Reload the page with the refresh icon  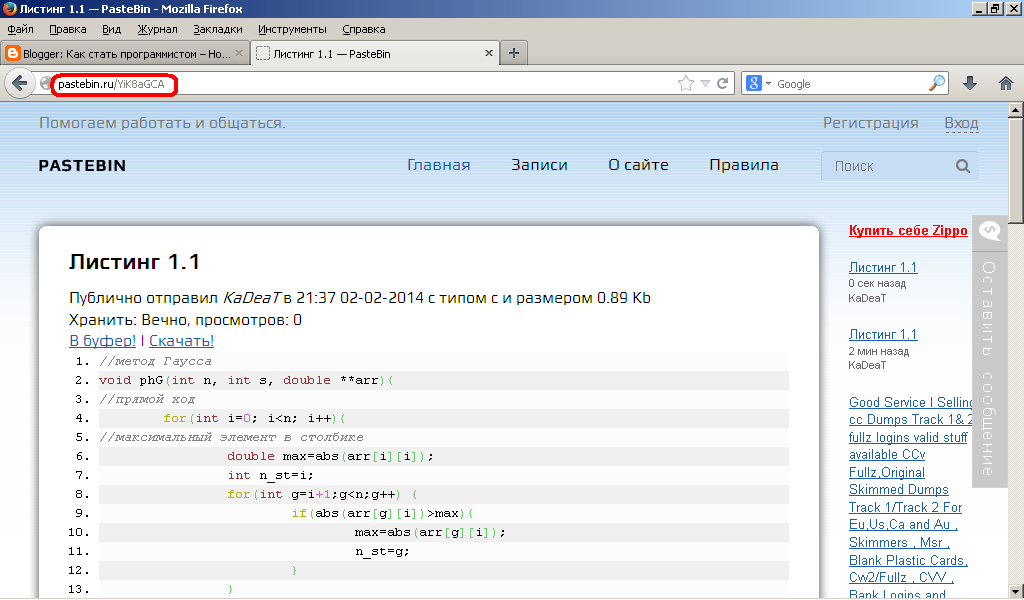[722, 84]
